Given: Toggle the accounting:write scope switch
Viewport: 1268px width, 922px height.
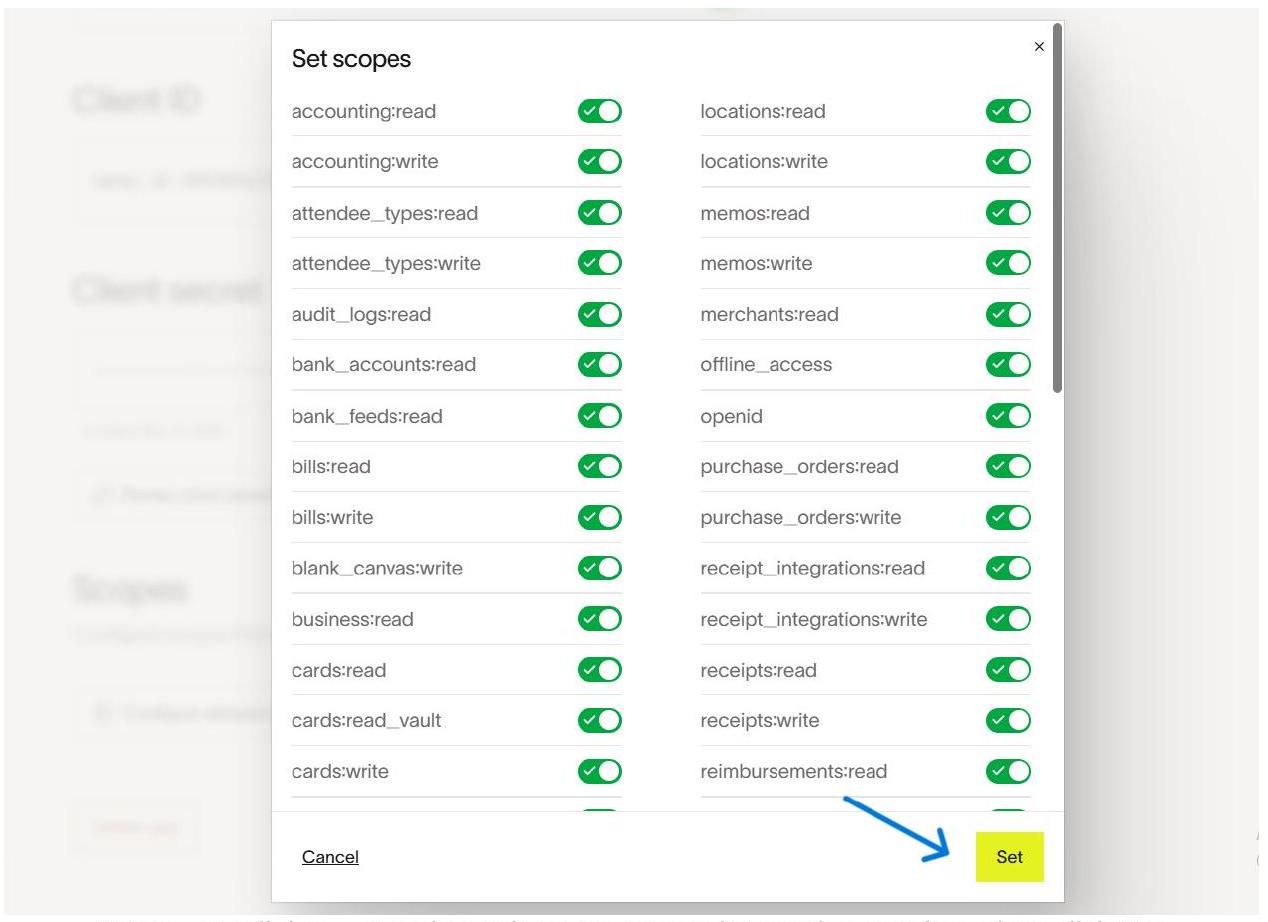Looking at the screenshot, I should 600,161.
